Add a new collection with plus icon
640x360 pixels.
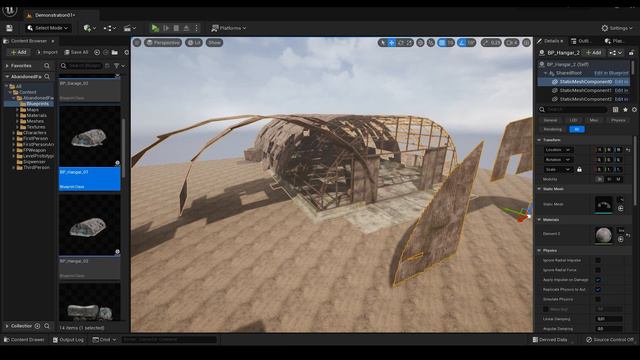(38, 326)
